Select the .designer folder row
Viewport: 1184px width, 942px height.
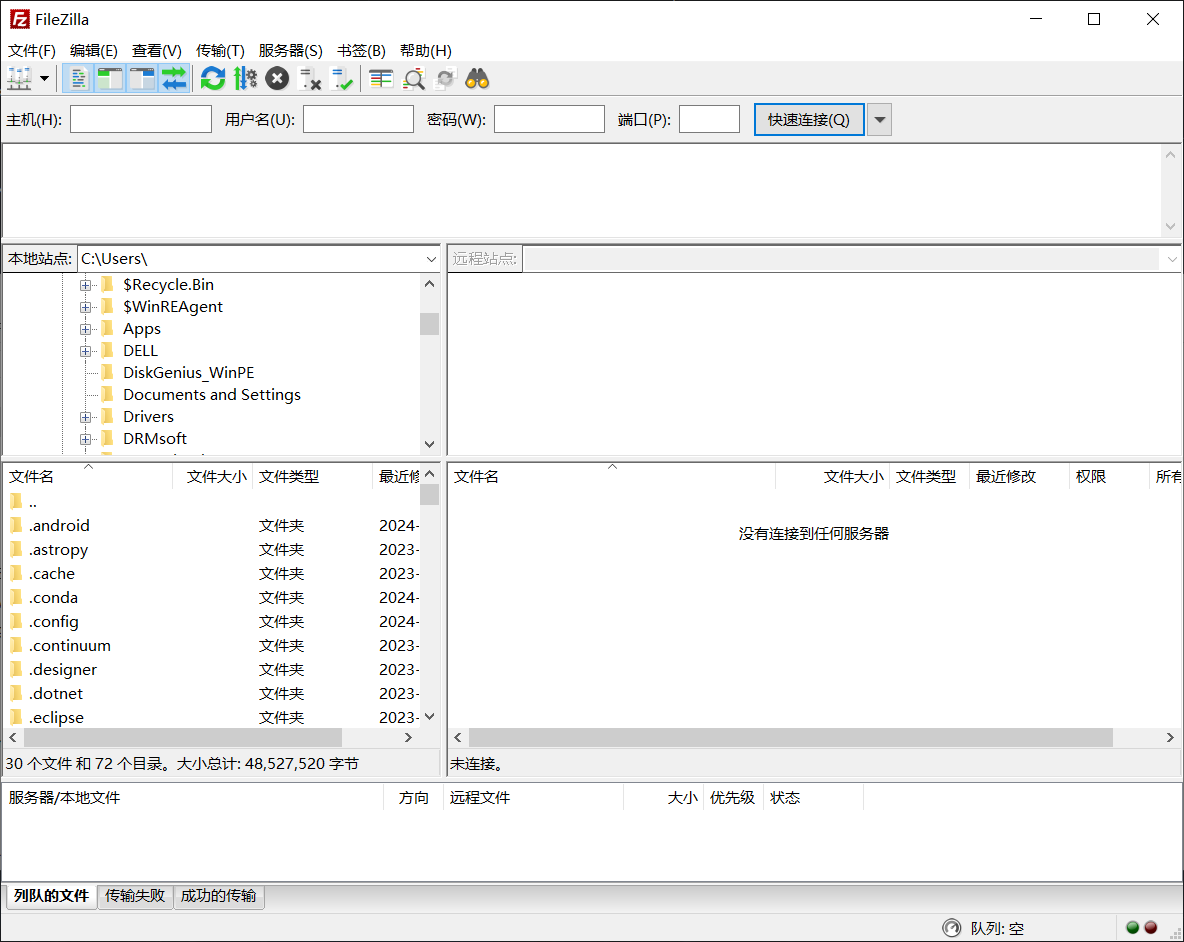213,670
